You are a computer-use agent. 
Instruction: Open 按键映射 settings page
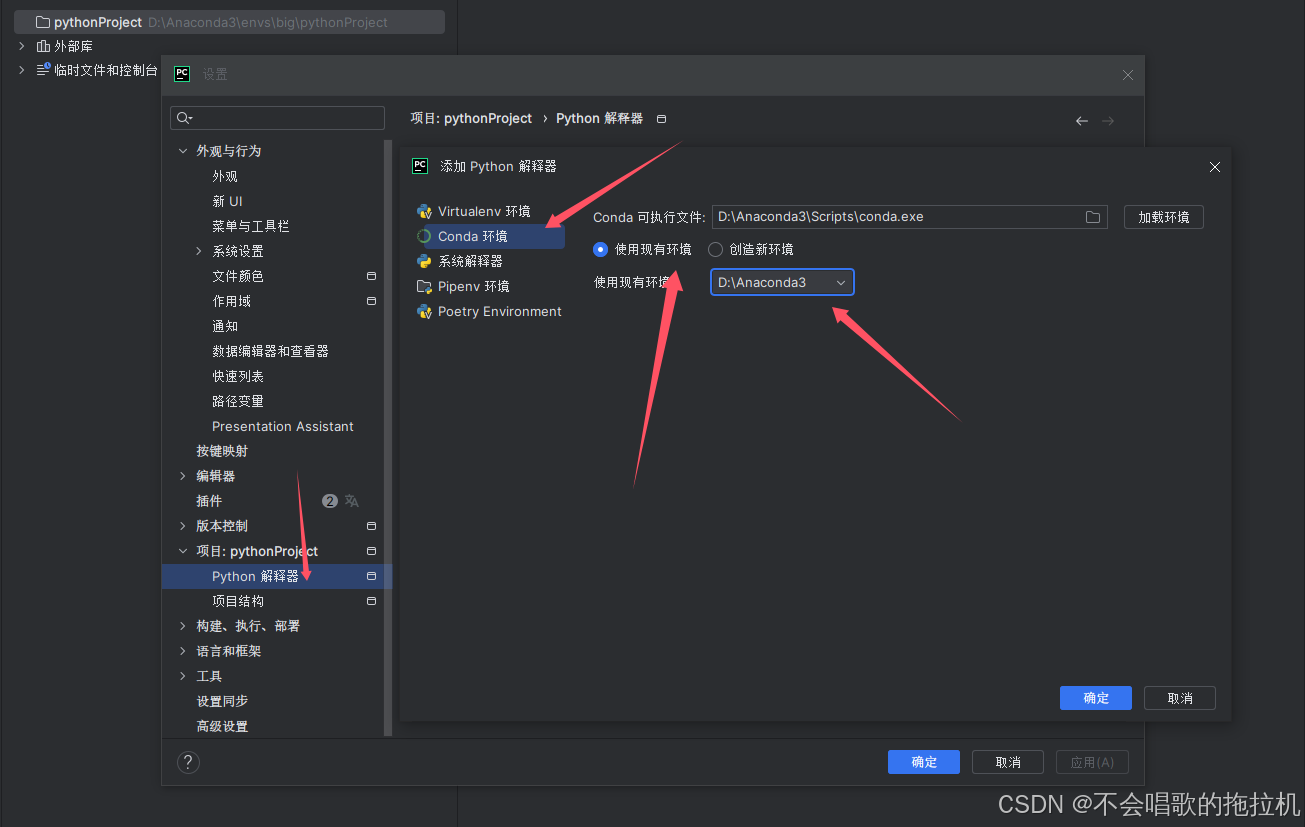(x=222, y=451)
